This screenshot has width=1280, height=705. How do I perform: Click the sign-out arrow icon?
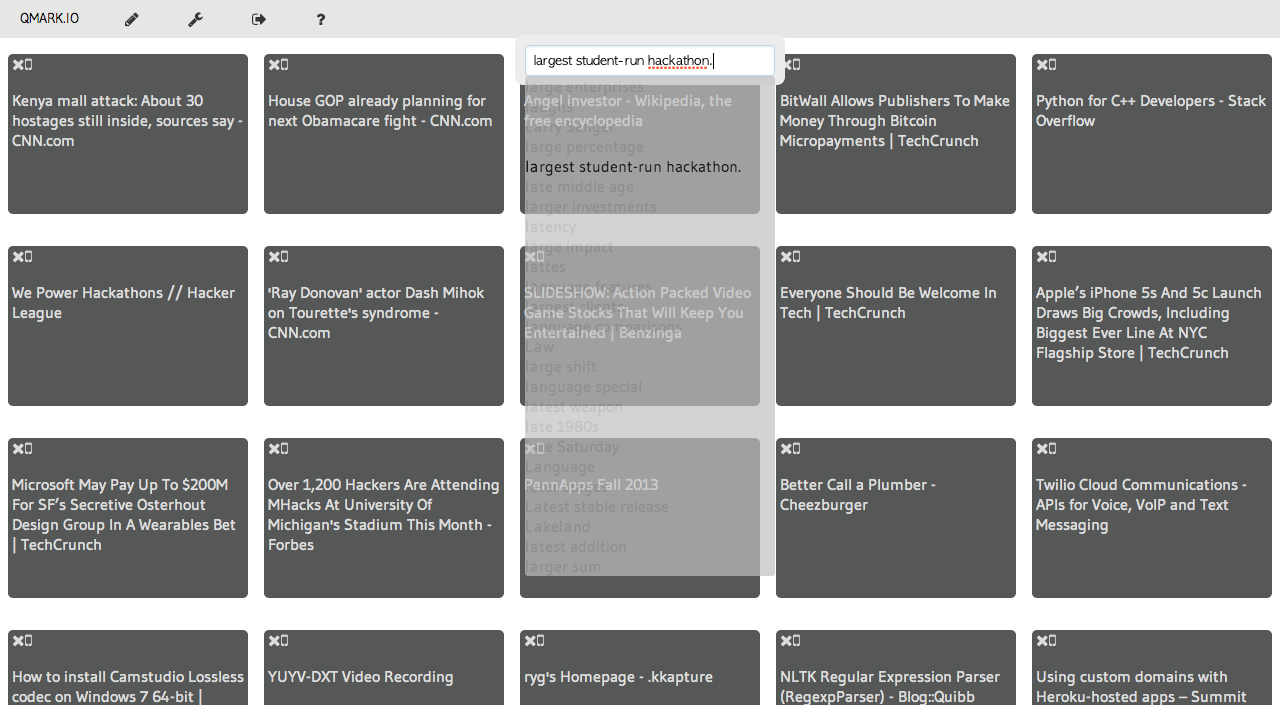259,19
